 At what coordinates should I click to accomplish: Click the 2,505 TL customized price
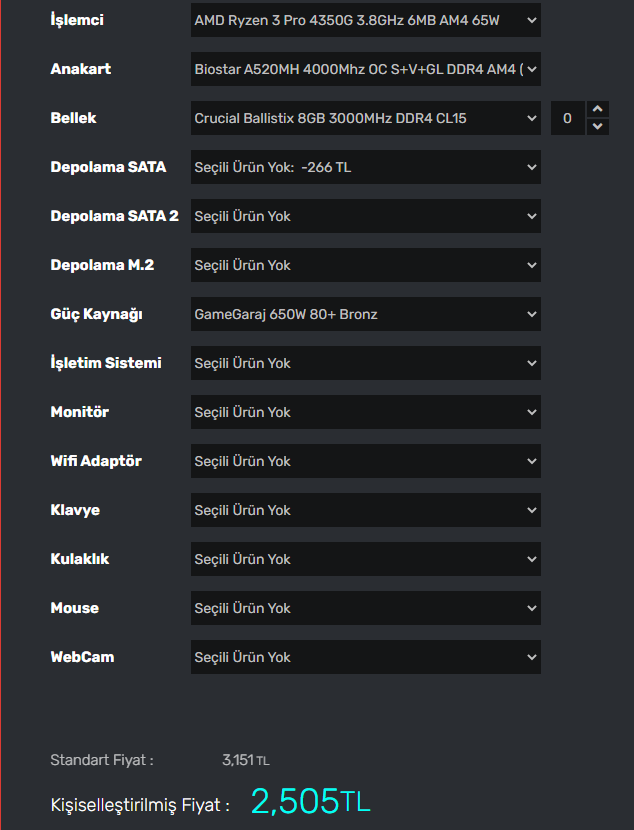[310, 801]
